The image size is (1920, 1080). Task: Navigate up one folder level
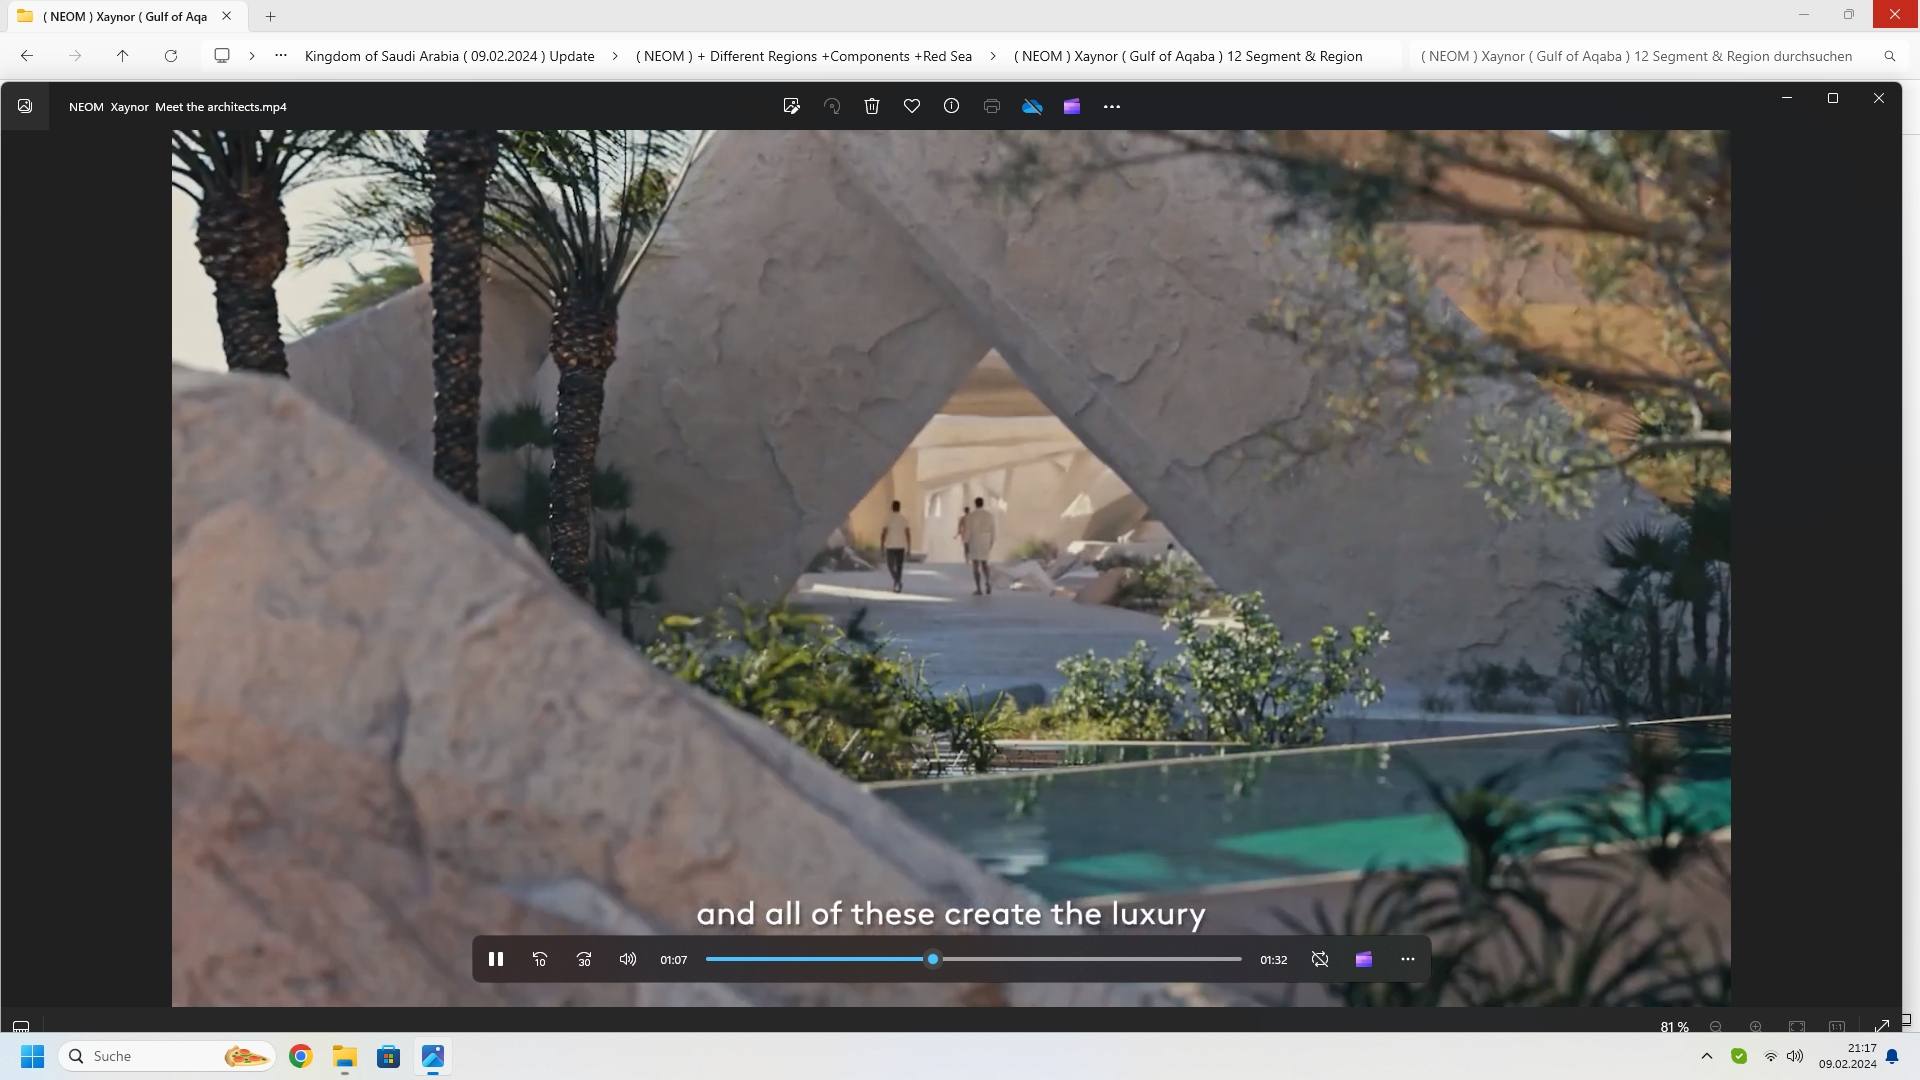pyautogui.click(x=123, y=56)
